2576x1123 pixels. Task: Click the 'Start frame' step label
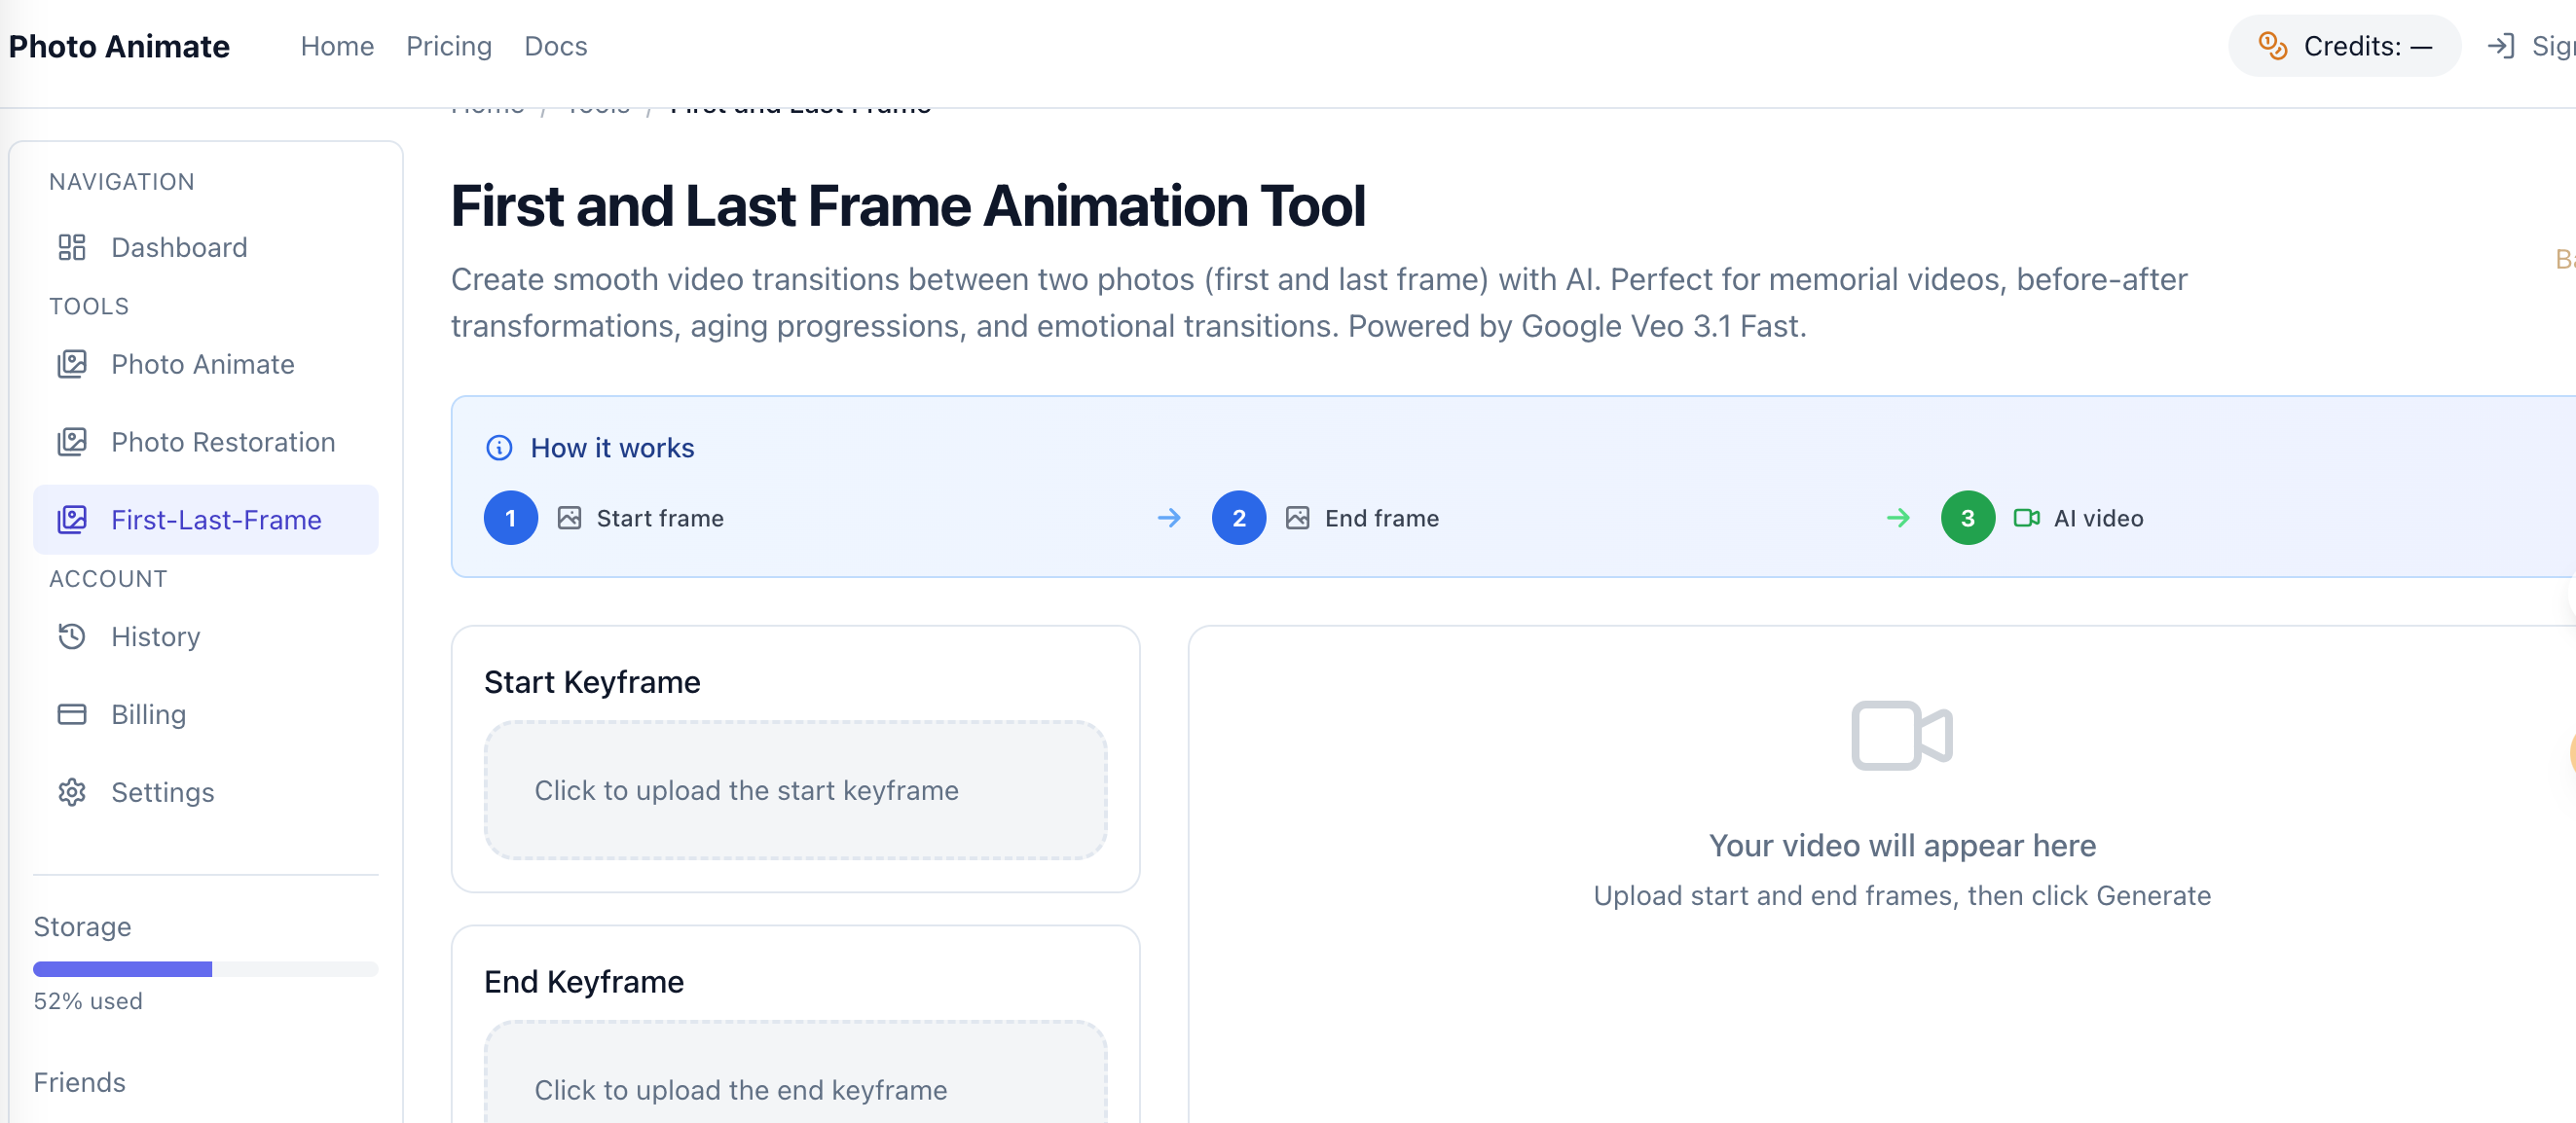pos(660,518)
